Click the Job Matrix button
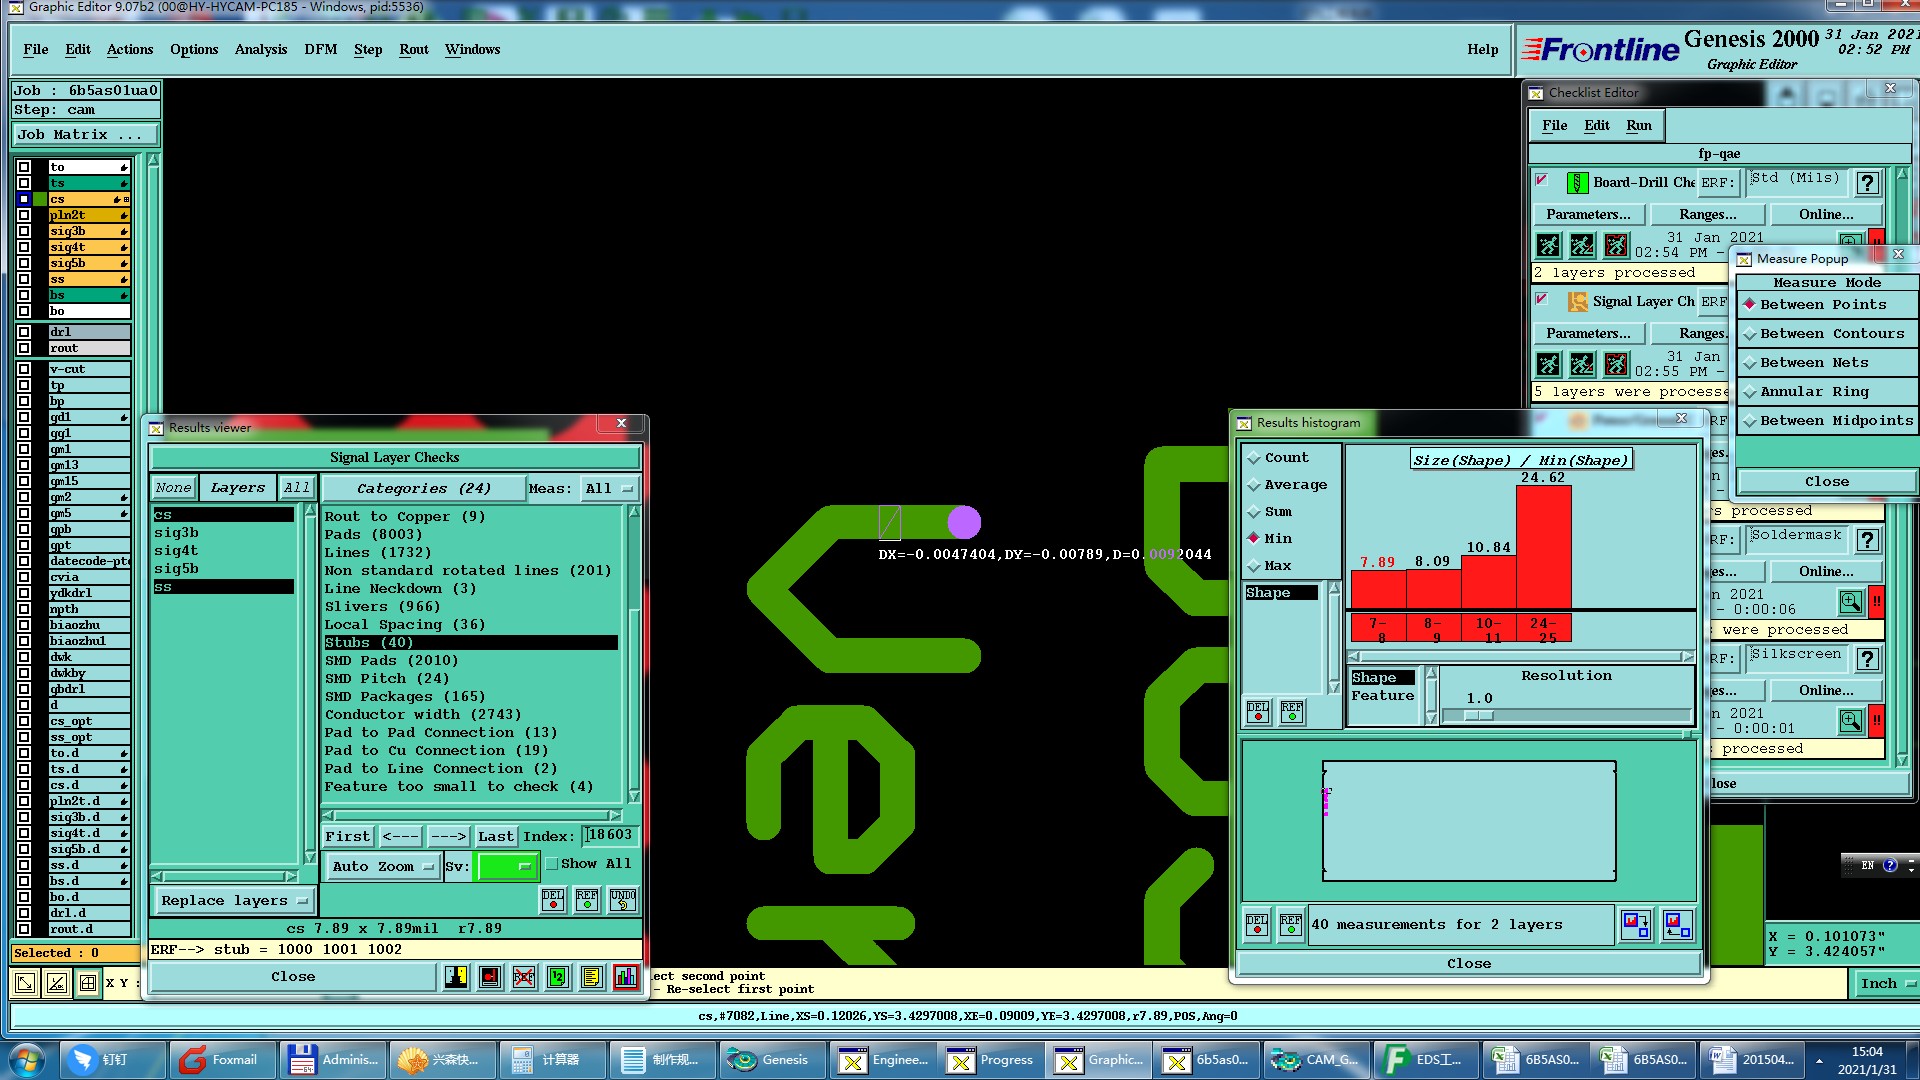The height and width of the screenshot is (1080, 1920). click(84, 135)
